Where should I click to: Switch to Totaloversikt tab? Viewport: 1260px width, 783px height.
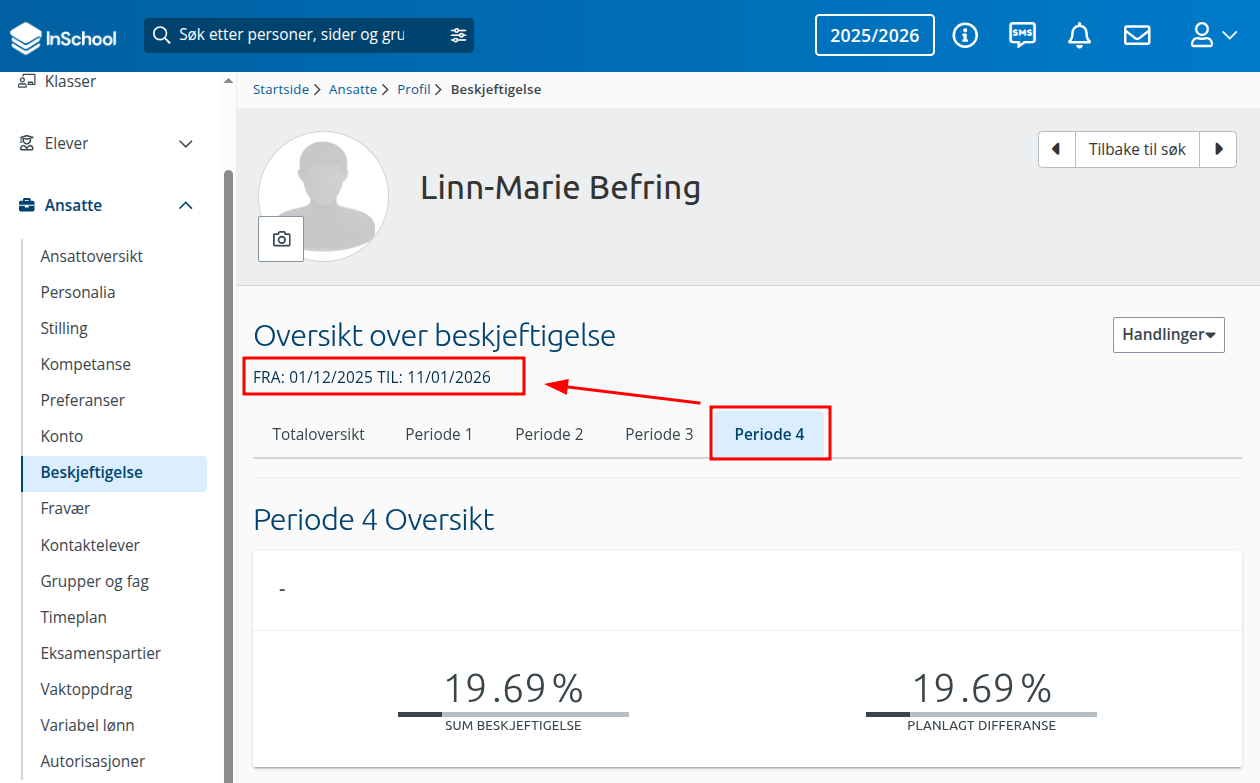318,434
